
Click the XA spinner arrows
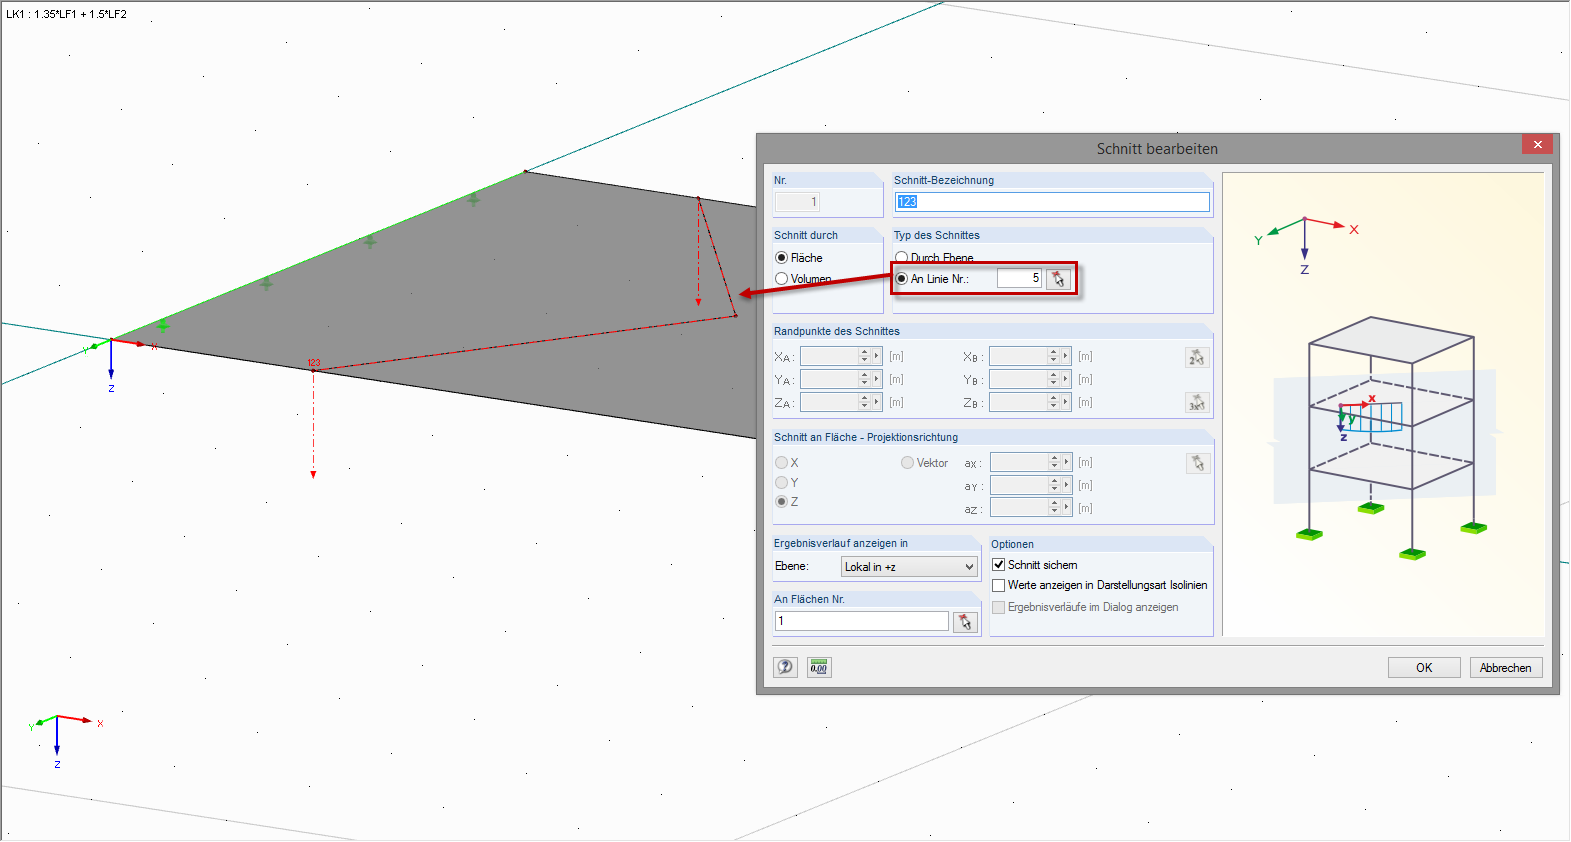(x=865, y=356)
